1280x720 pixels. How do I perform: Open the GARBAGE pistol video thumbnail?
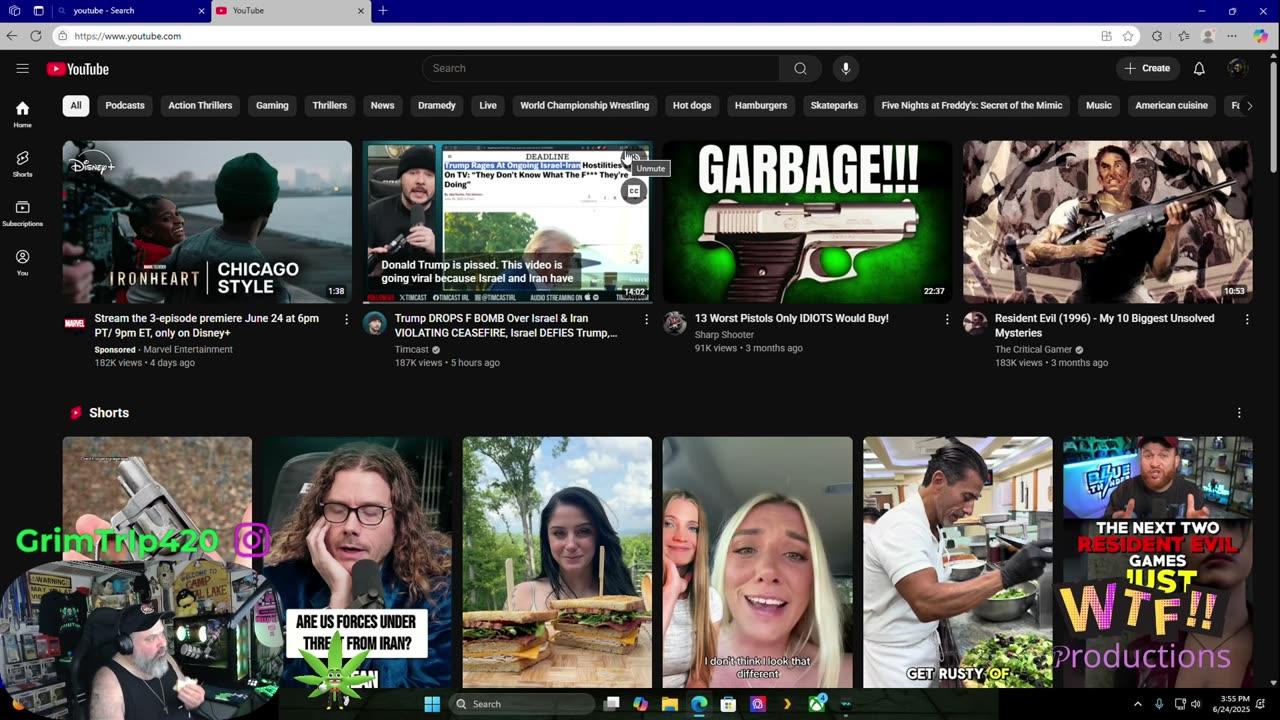[807, 222]
